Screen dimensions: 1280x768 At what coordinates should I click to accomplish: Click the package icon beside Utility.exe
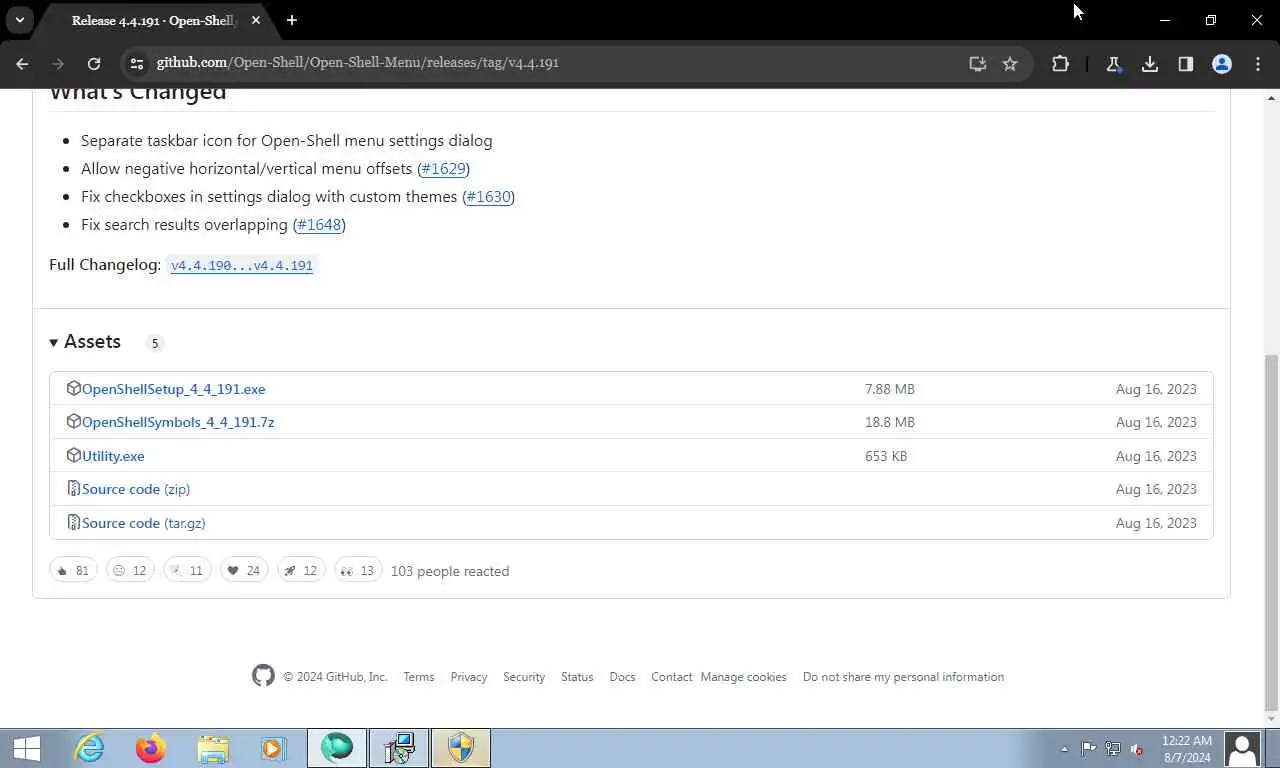click(73, 455)
